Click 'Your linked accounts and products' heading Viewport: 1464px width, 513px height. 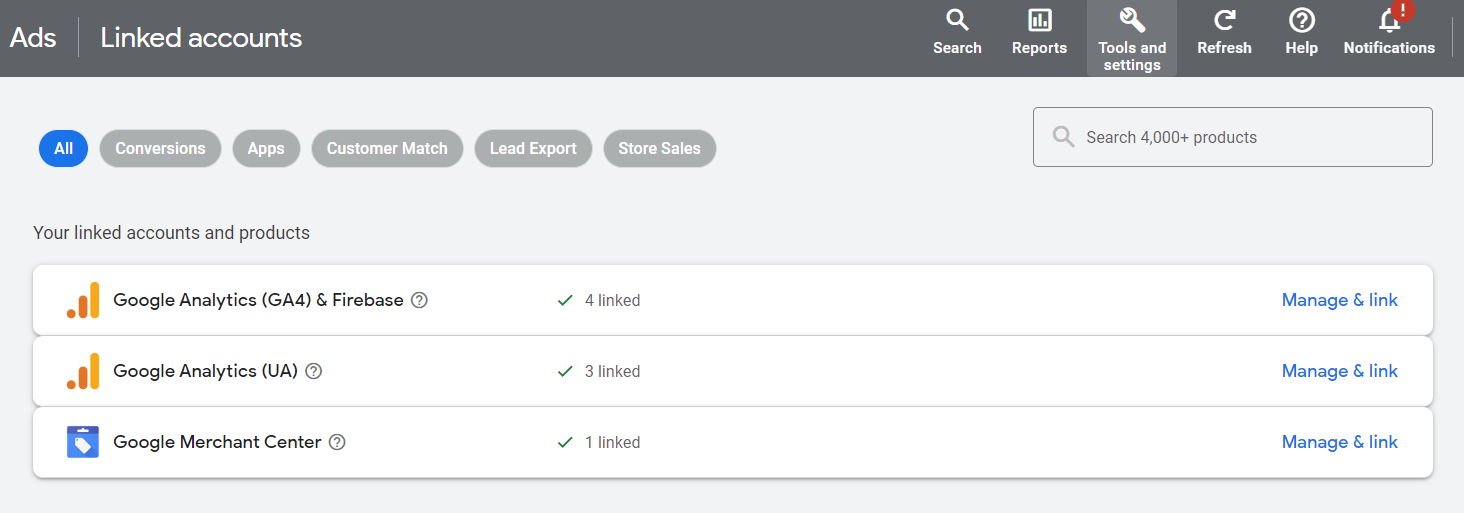[x=171, y=233]
